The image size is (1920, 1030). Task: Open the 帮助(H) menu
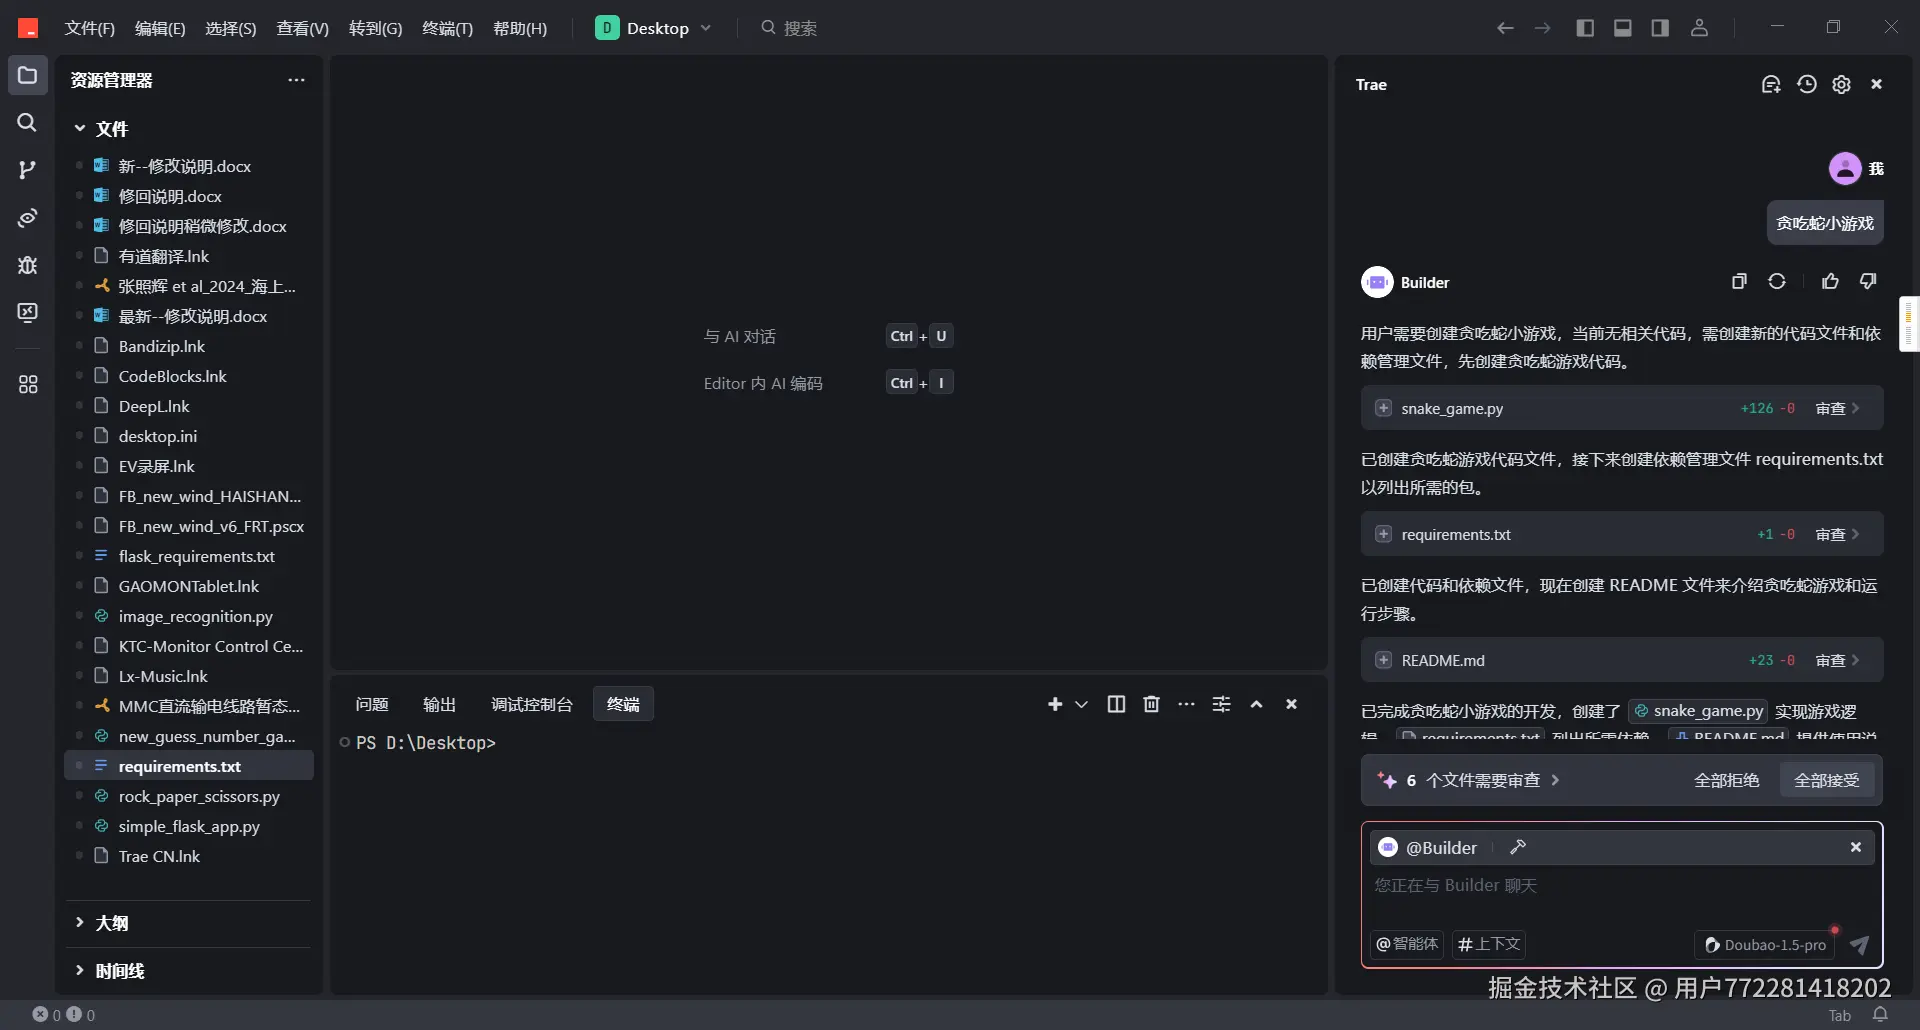click(x=520, y=29)
